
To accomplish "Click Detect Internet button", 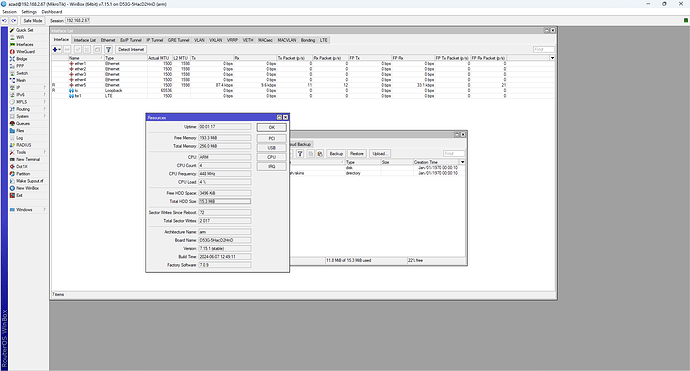I will pyautogui.click(x=131, y=49).
